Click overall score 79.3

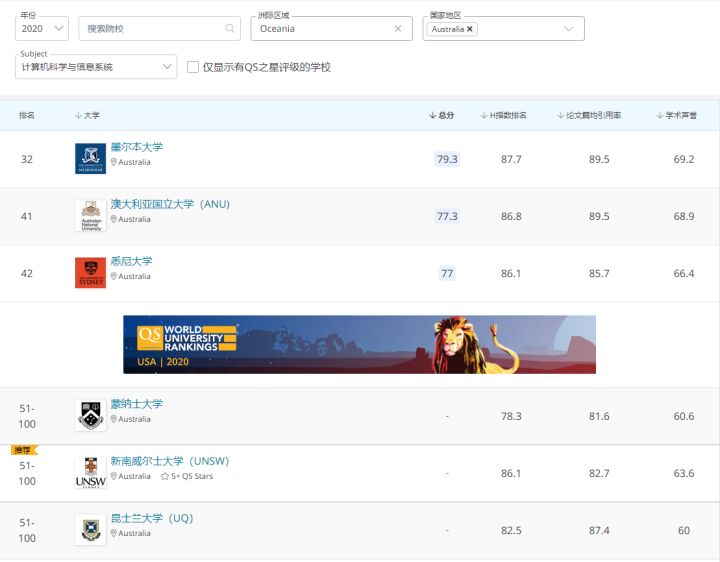[447, 159]
